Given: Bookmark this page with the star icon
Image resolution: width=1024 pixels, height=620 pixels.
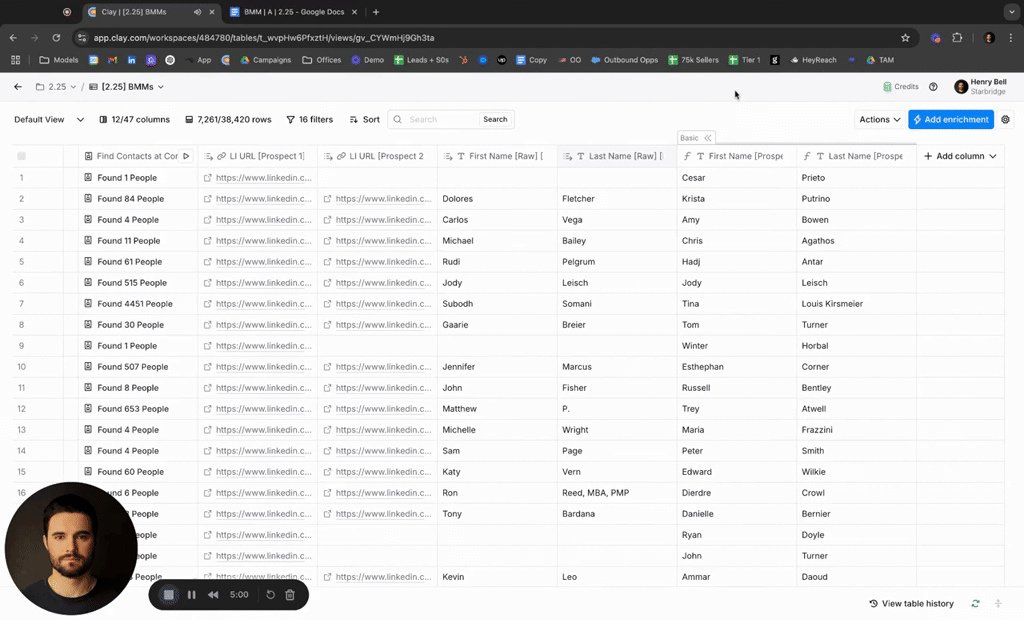Looking at the screenshot, I should [905, 38].
